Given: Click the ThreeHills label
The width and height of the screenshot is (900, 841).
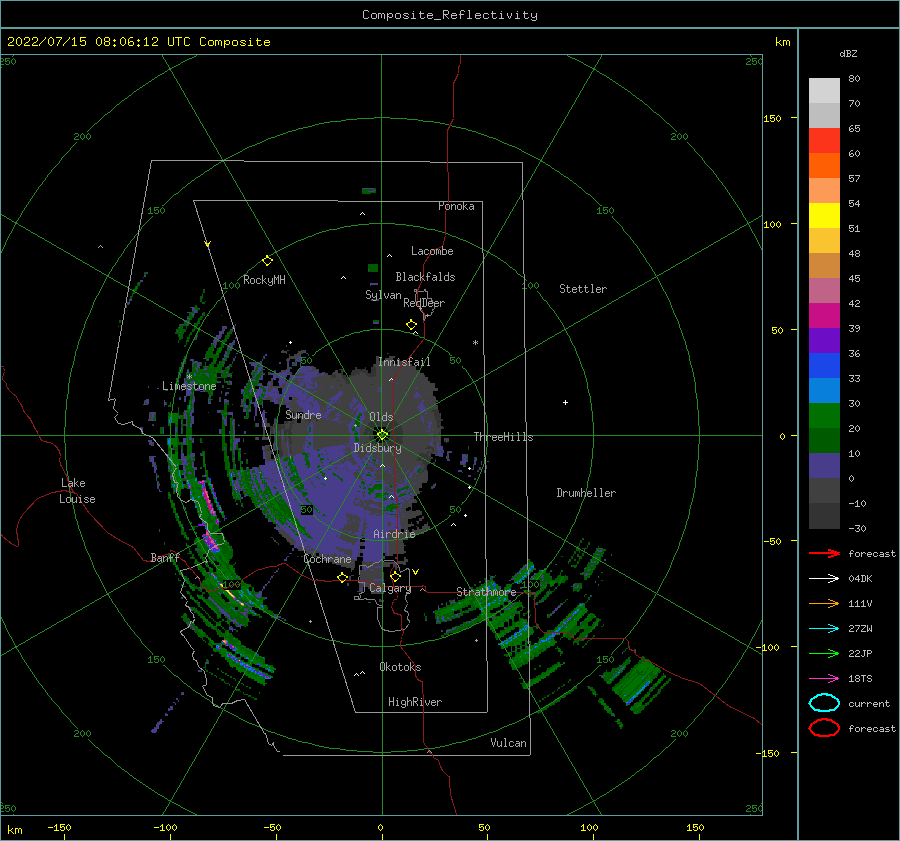Looking at the screenshot, I should pyautogui.click(x=503, y=437).
